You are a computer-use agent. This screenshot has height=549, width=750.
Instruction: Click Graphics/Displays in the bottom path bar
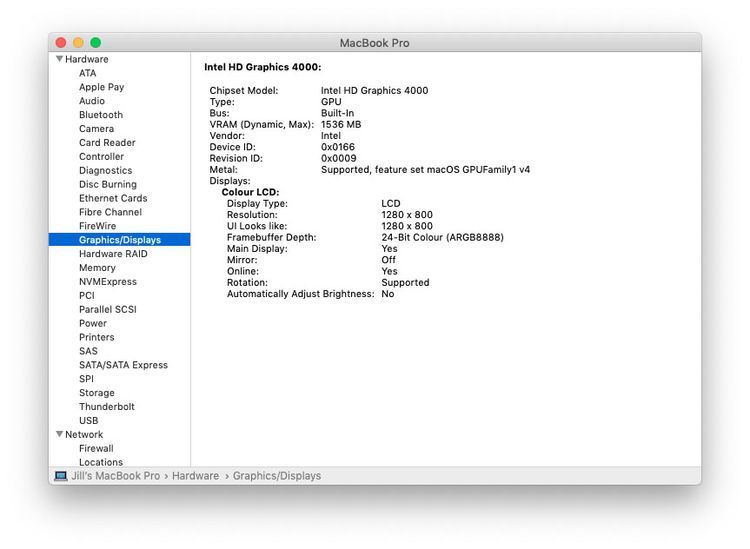click(277, 476)
